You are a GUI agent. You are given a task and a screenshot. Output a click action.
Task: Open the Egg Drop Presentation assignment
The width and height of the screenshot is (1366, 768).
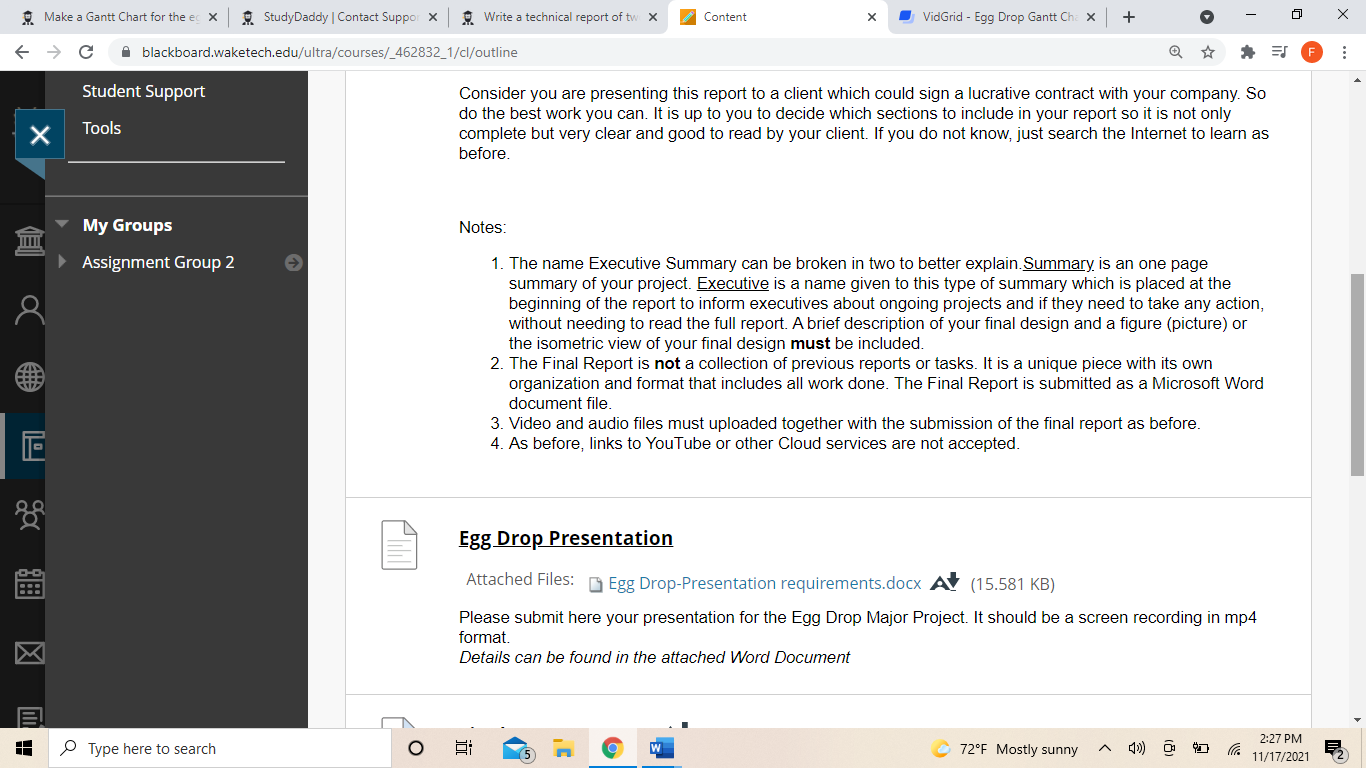[x=565, y=538]
